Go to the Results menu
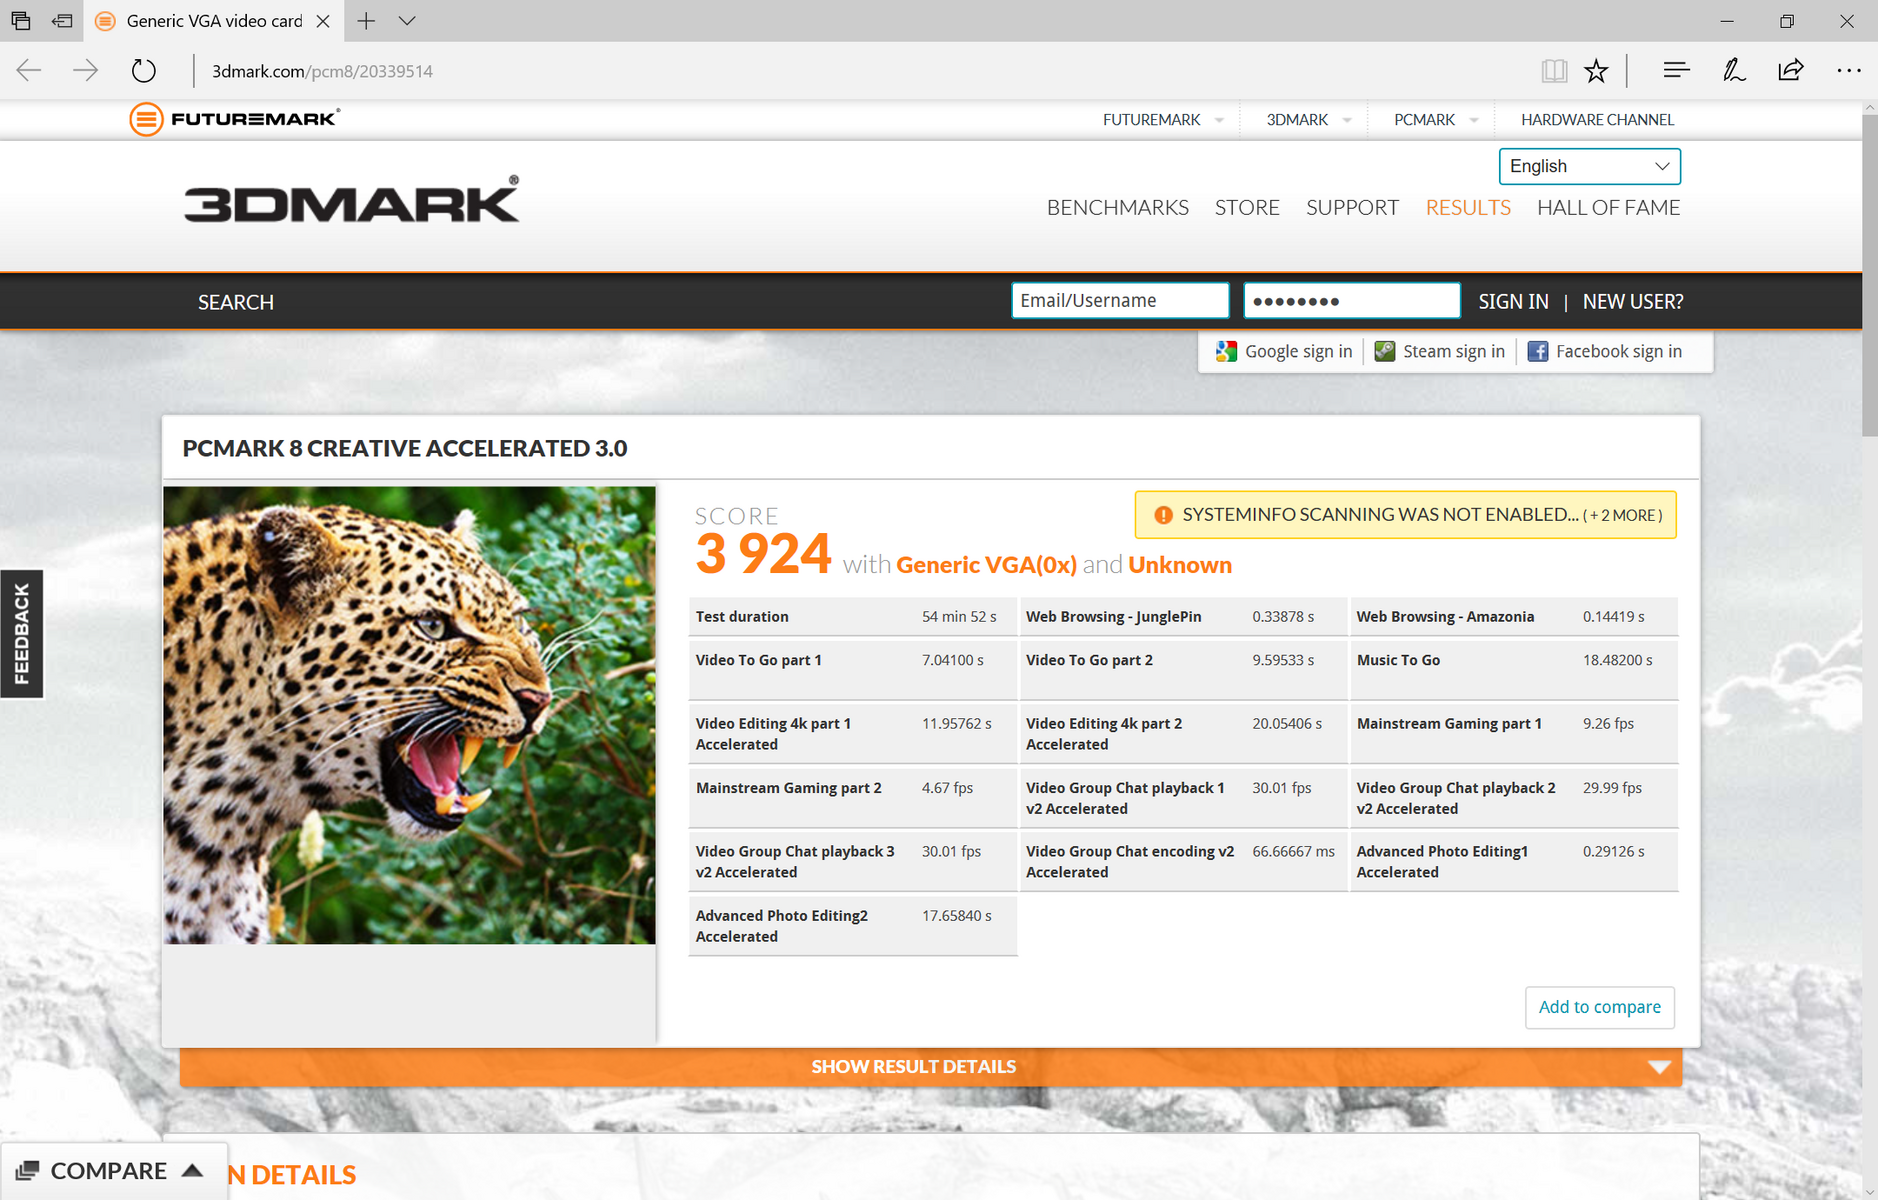 click(1468, 207)
